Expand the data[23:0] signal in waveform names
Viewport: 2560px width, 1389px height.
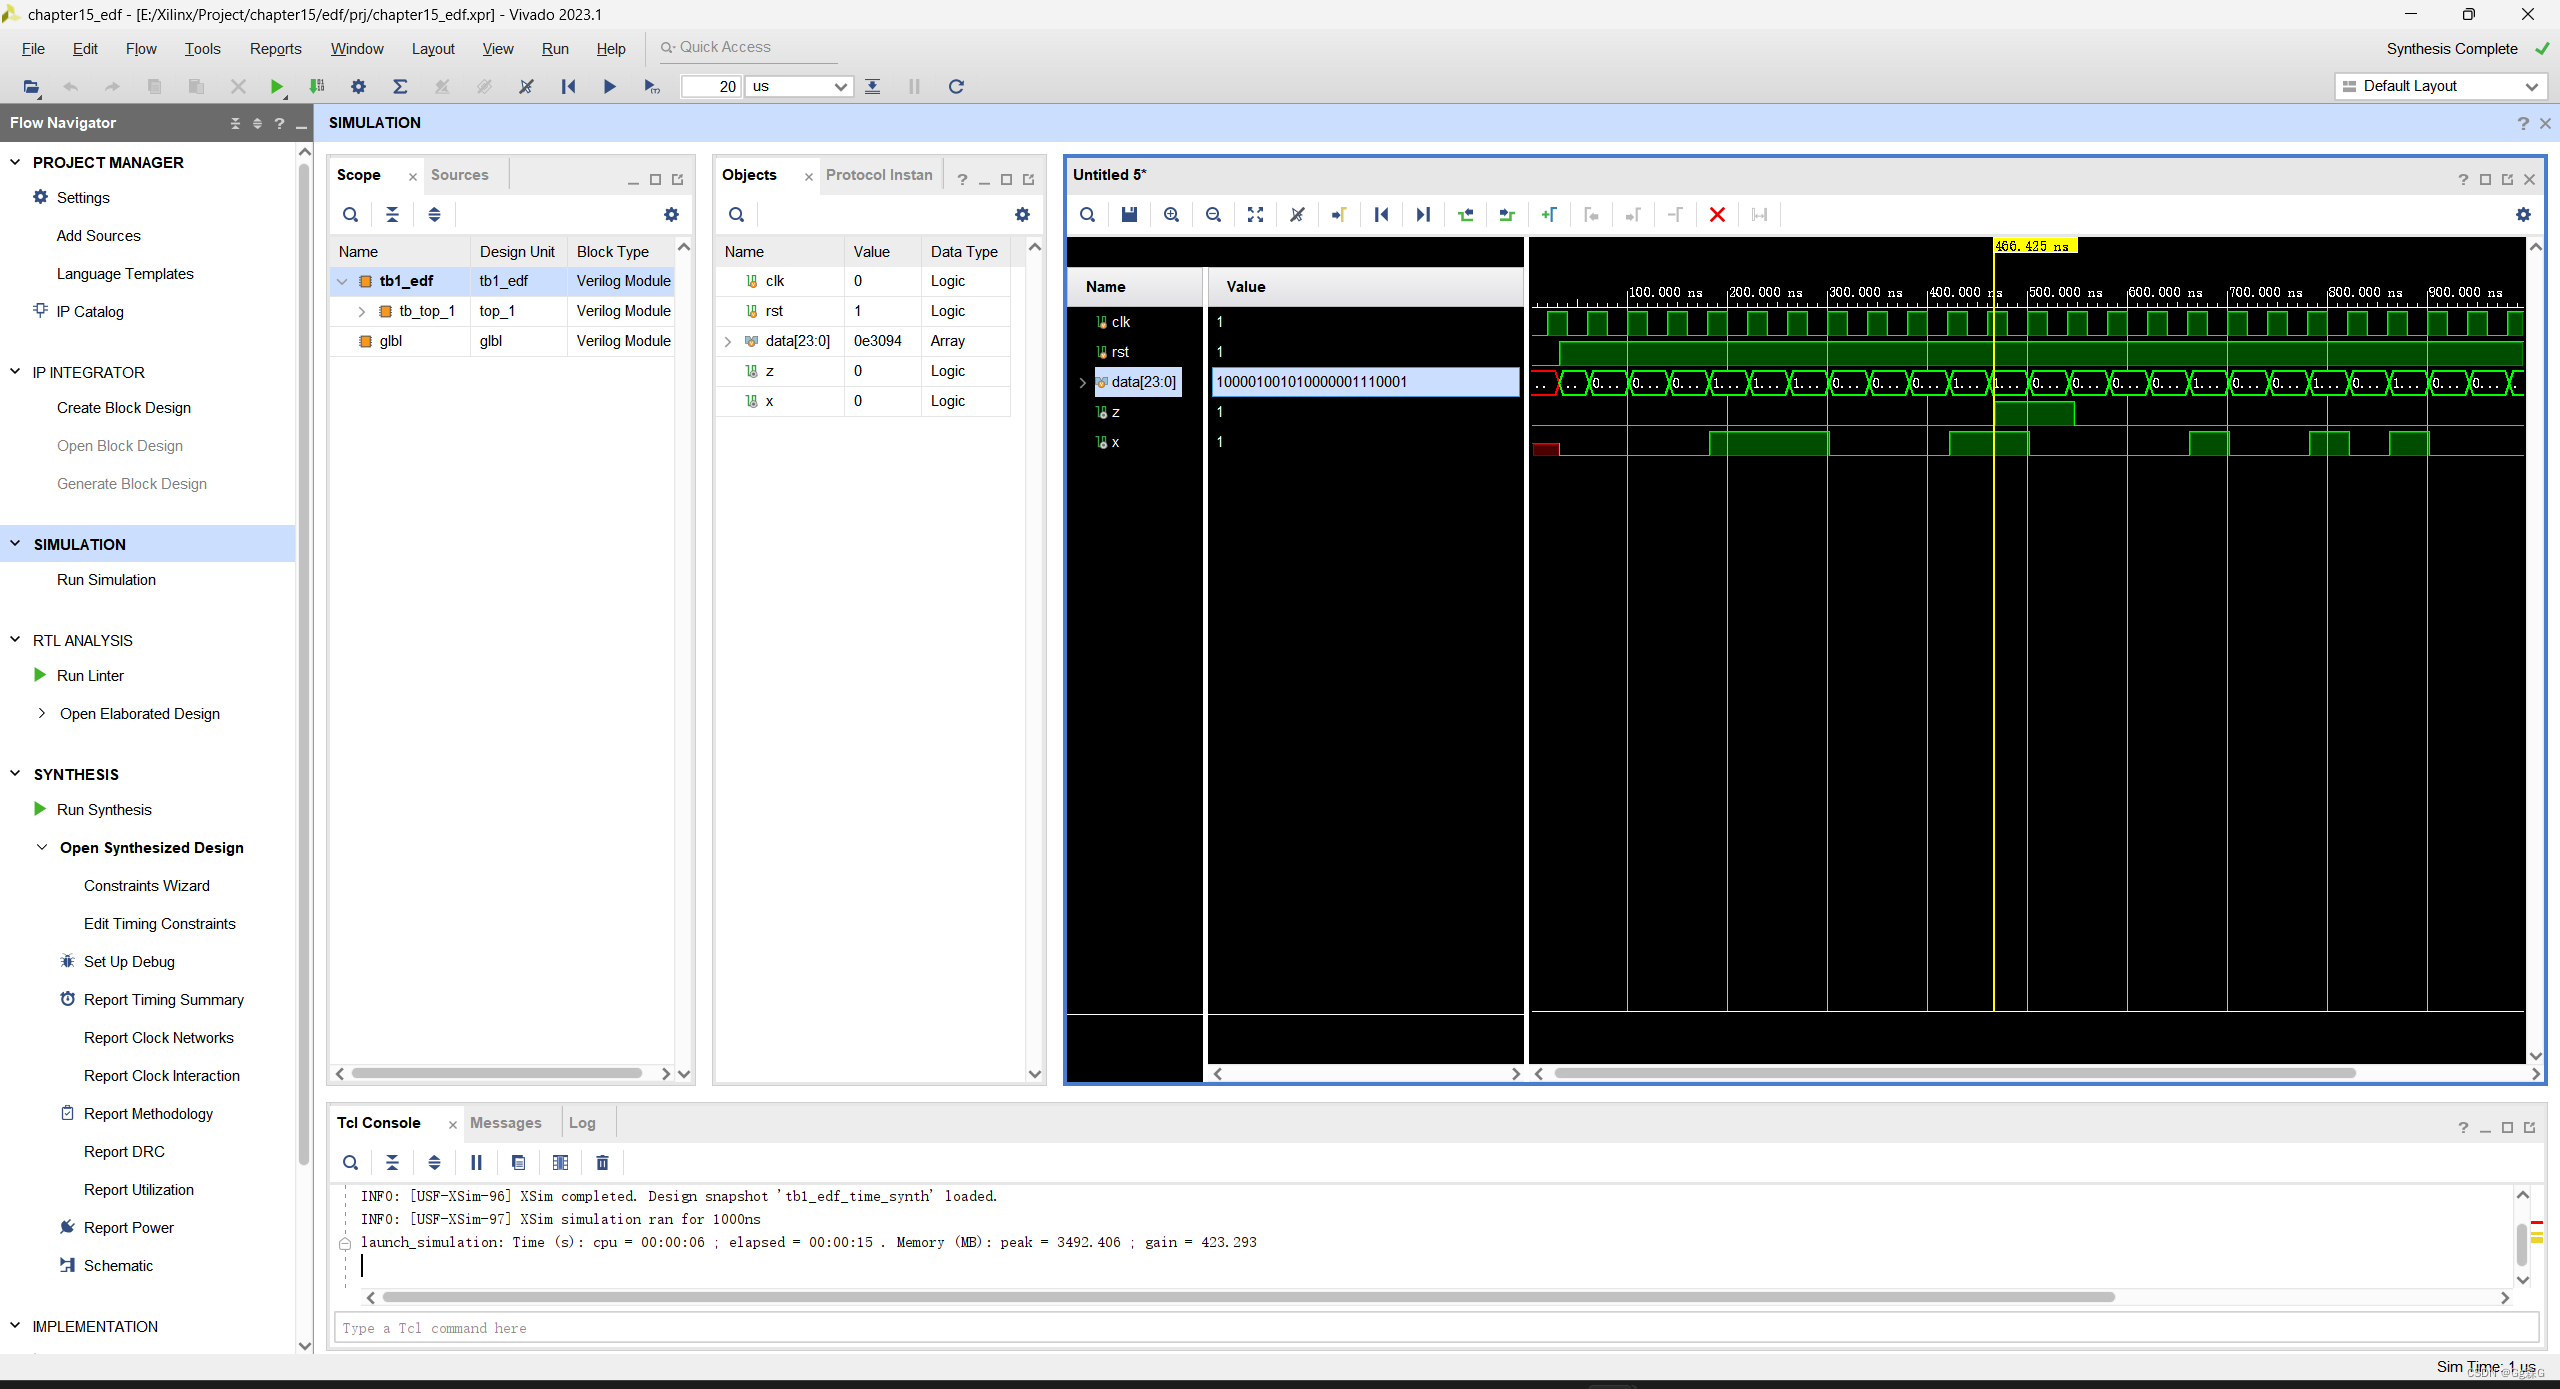click(1083, 381)
